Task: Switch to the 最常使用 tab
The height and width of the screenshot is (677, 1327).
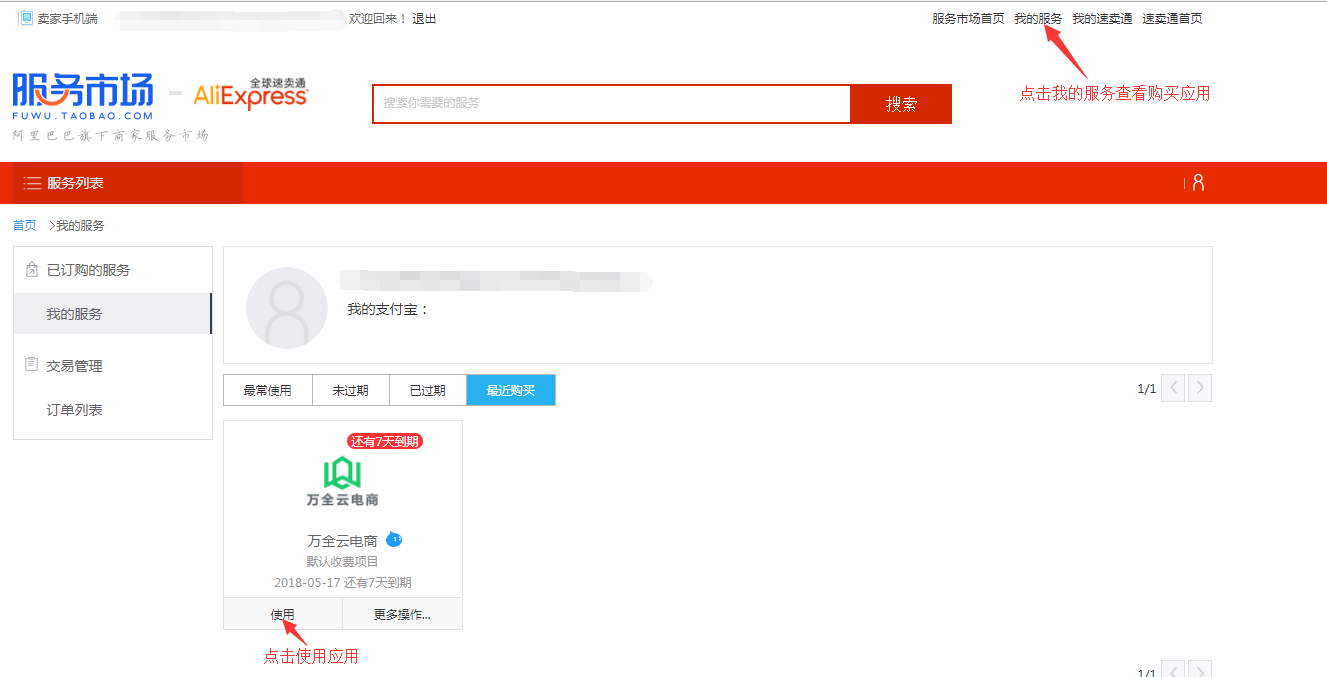Action: point(268,390)
